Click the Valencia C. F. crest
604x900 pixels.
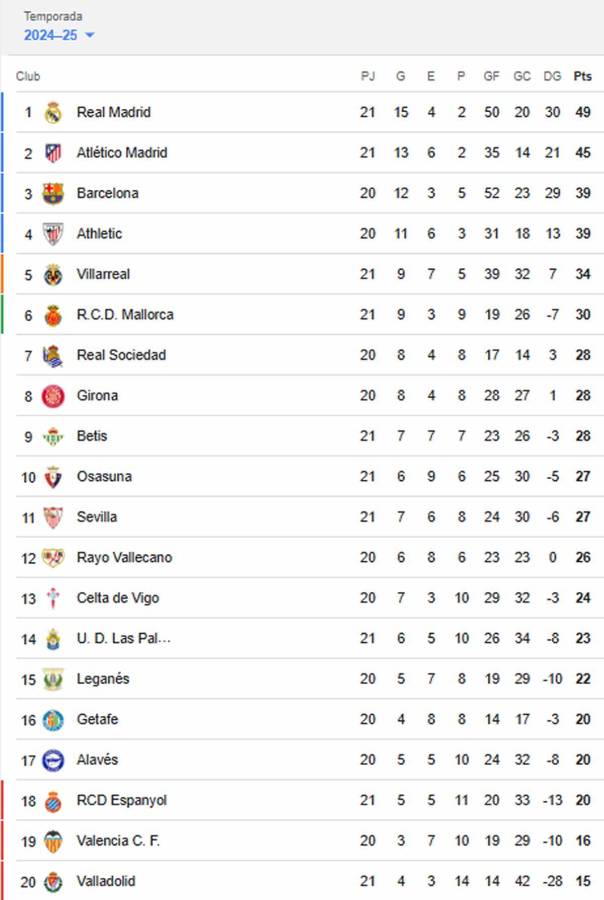[52, 841]
